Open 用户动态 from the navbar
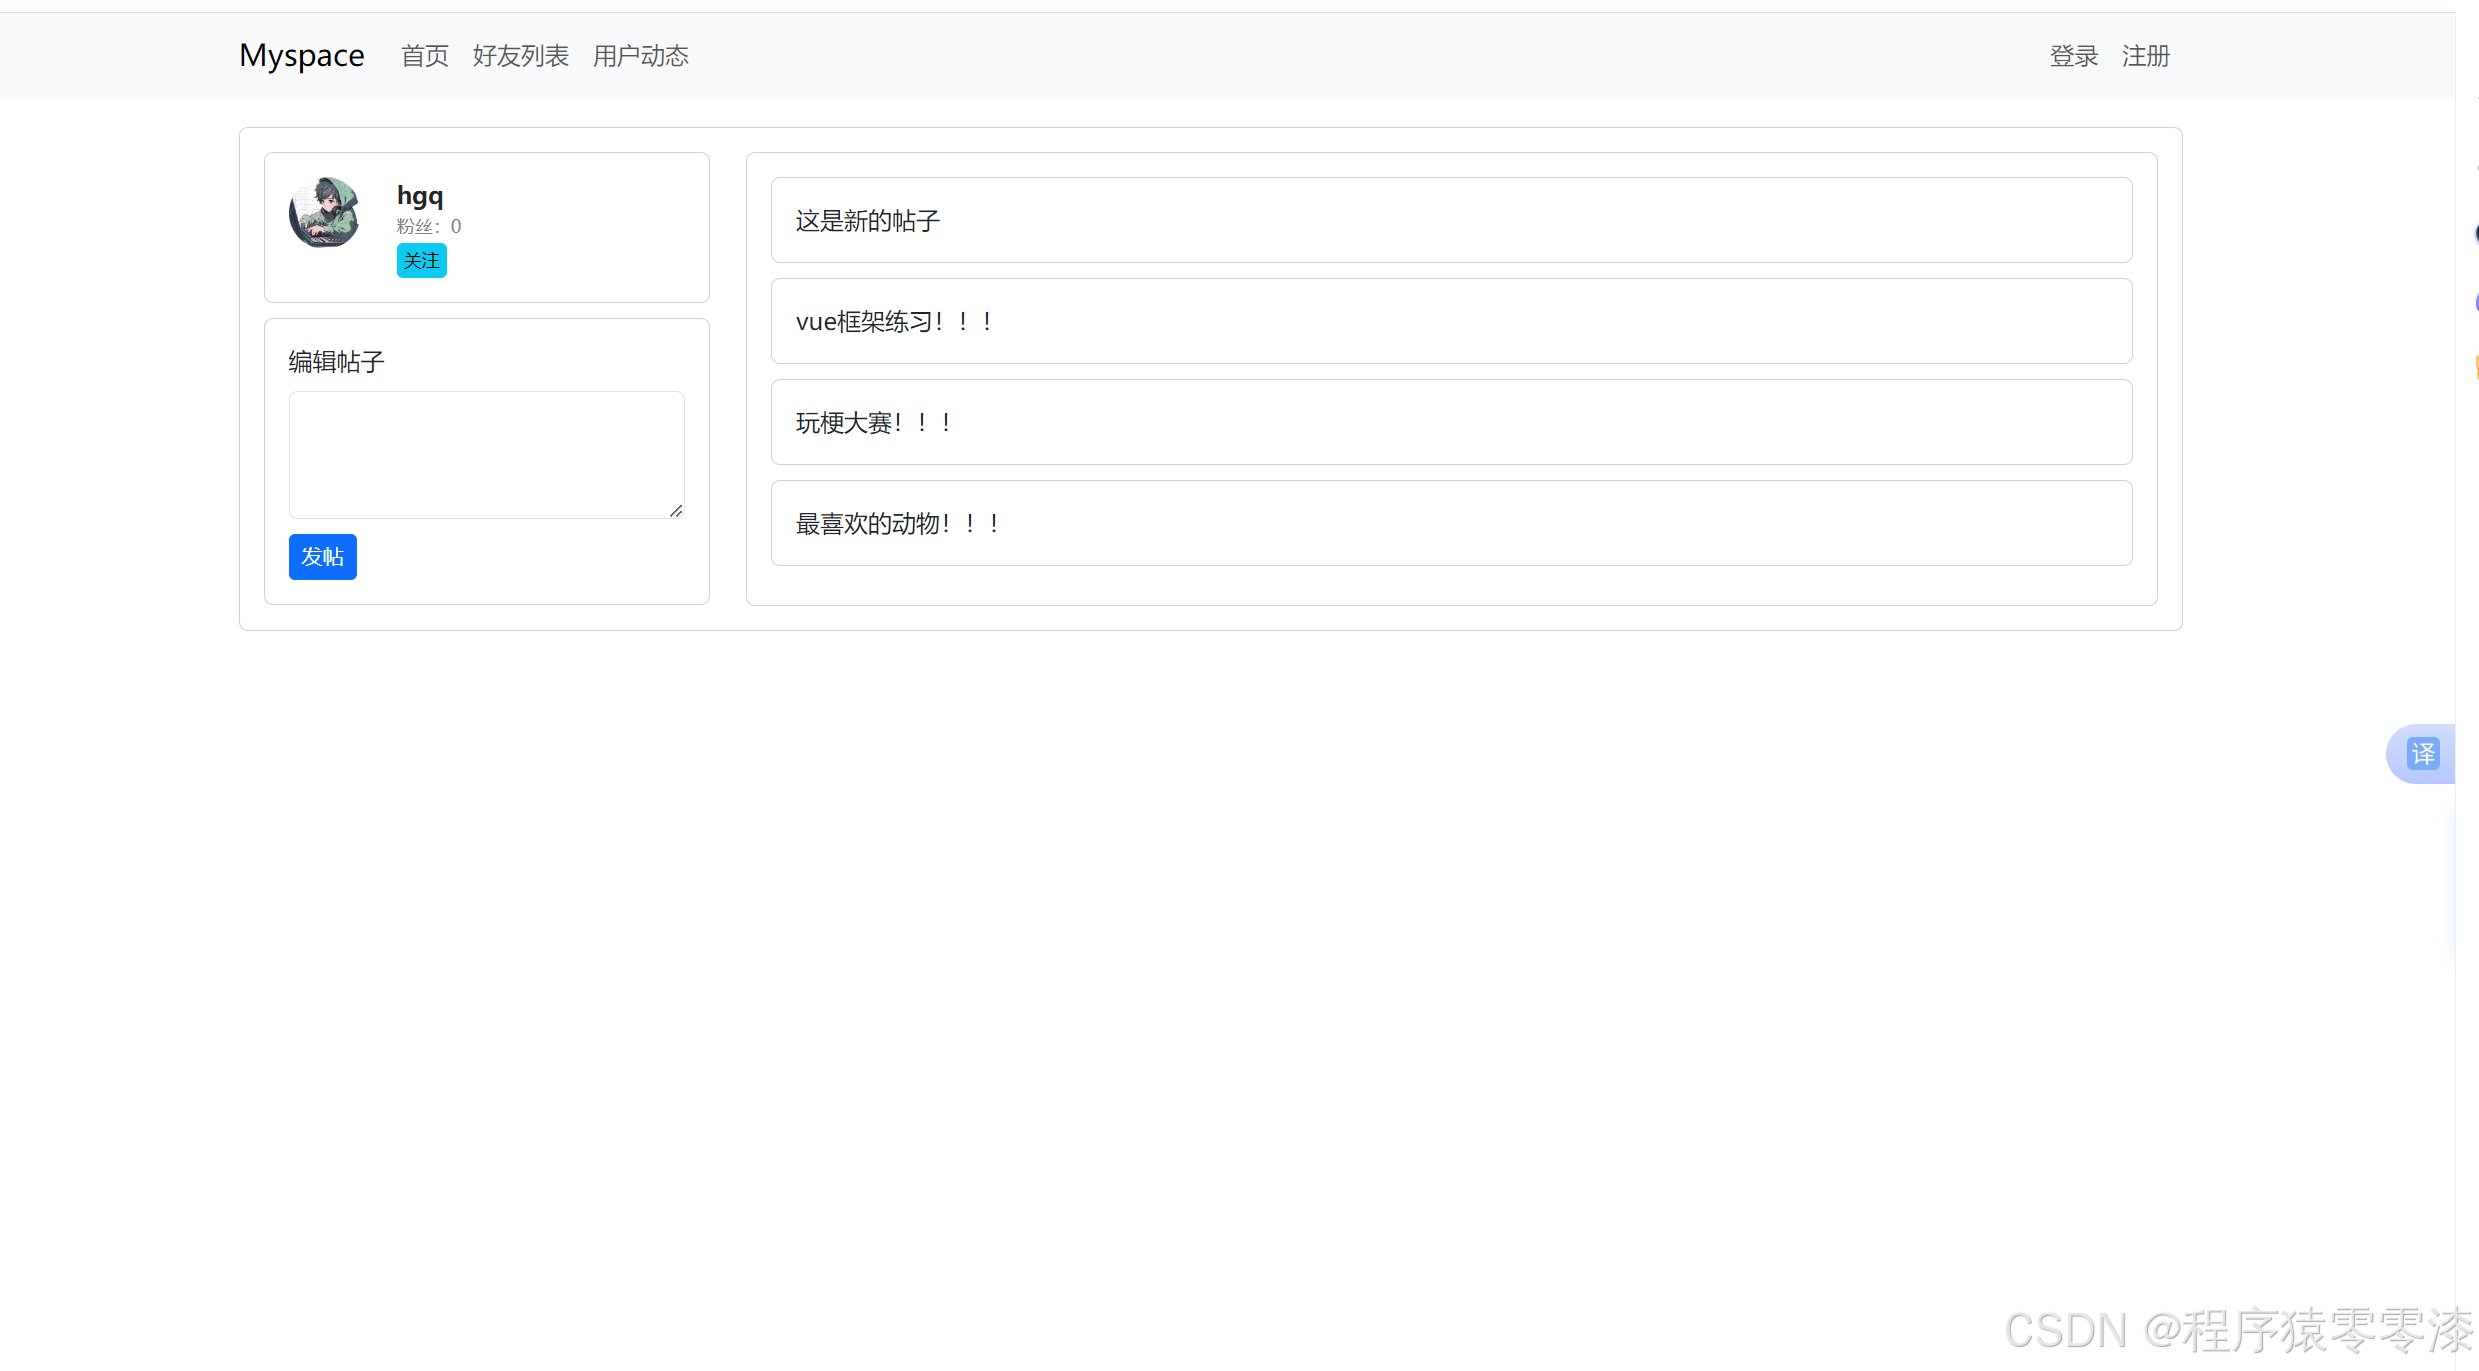This screenshot has height=1371, width=2479. point(640,56)
